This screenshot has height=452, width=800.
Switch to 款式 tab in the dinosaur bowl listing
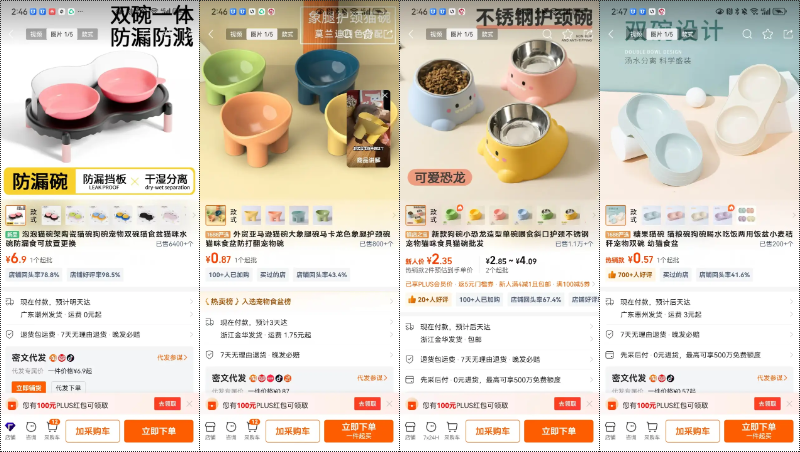(488, 34)
